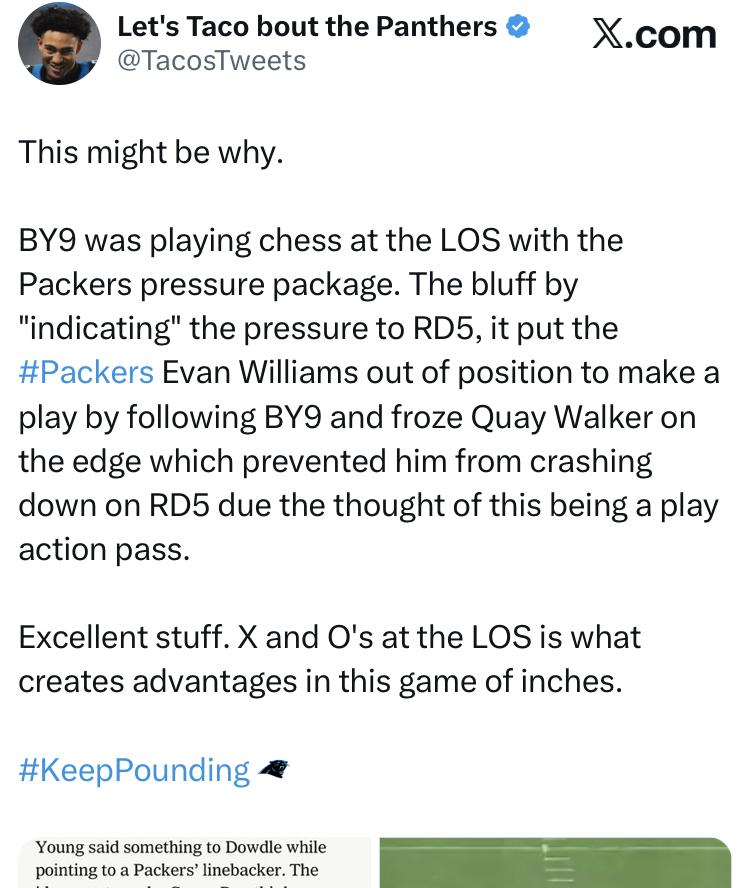
Task: Open the author's profile picture
Action: coord(59,43)
